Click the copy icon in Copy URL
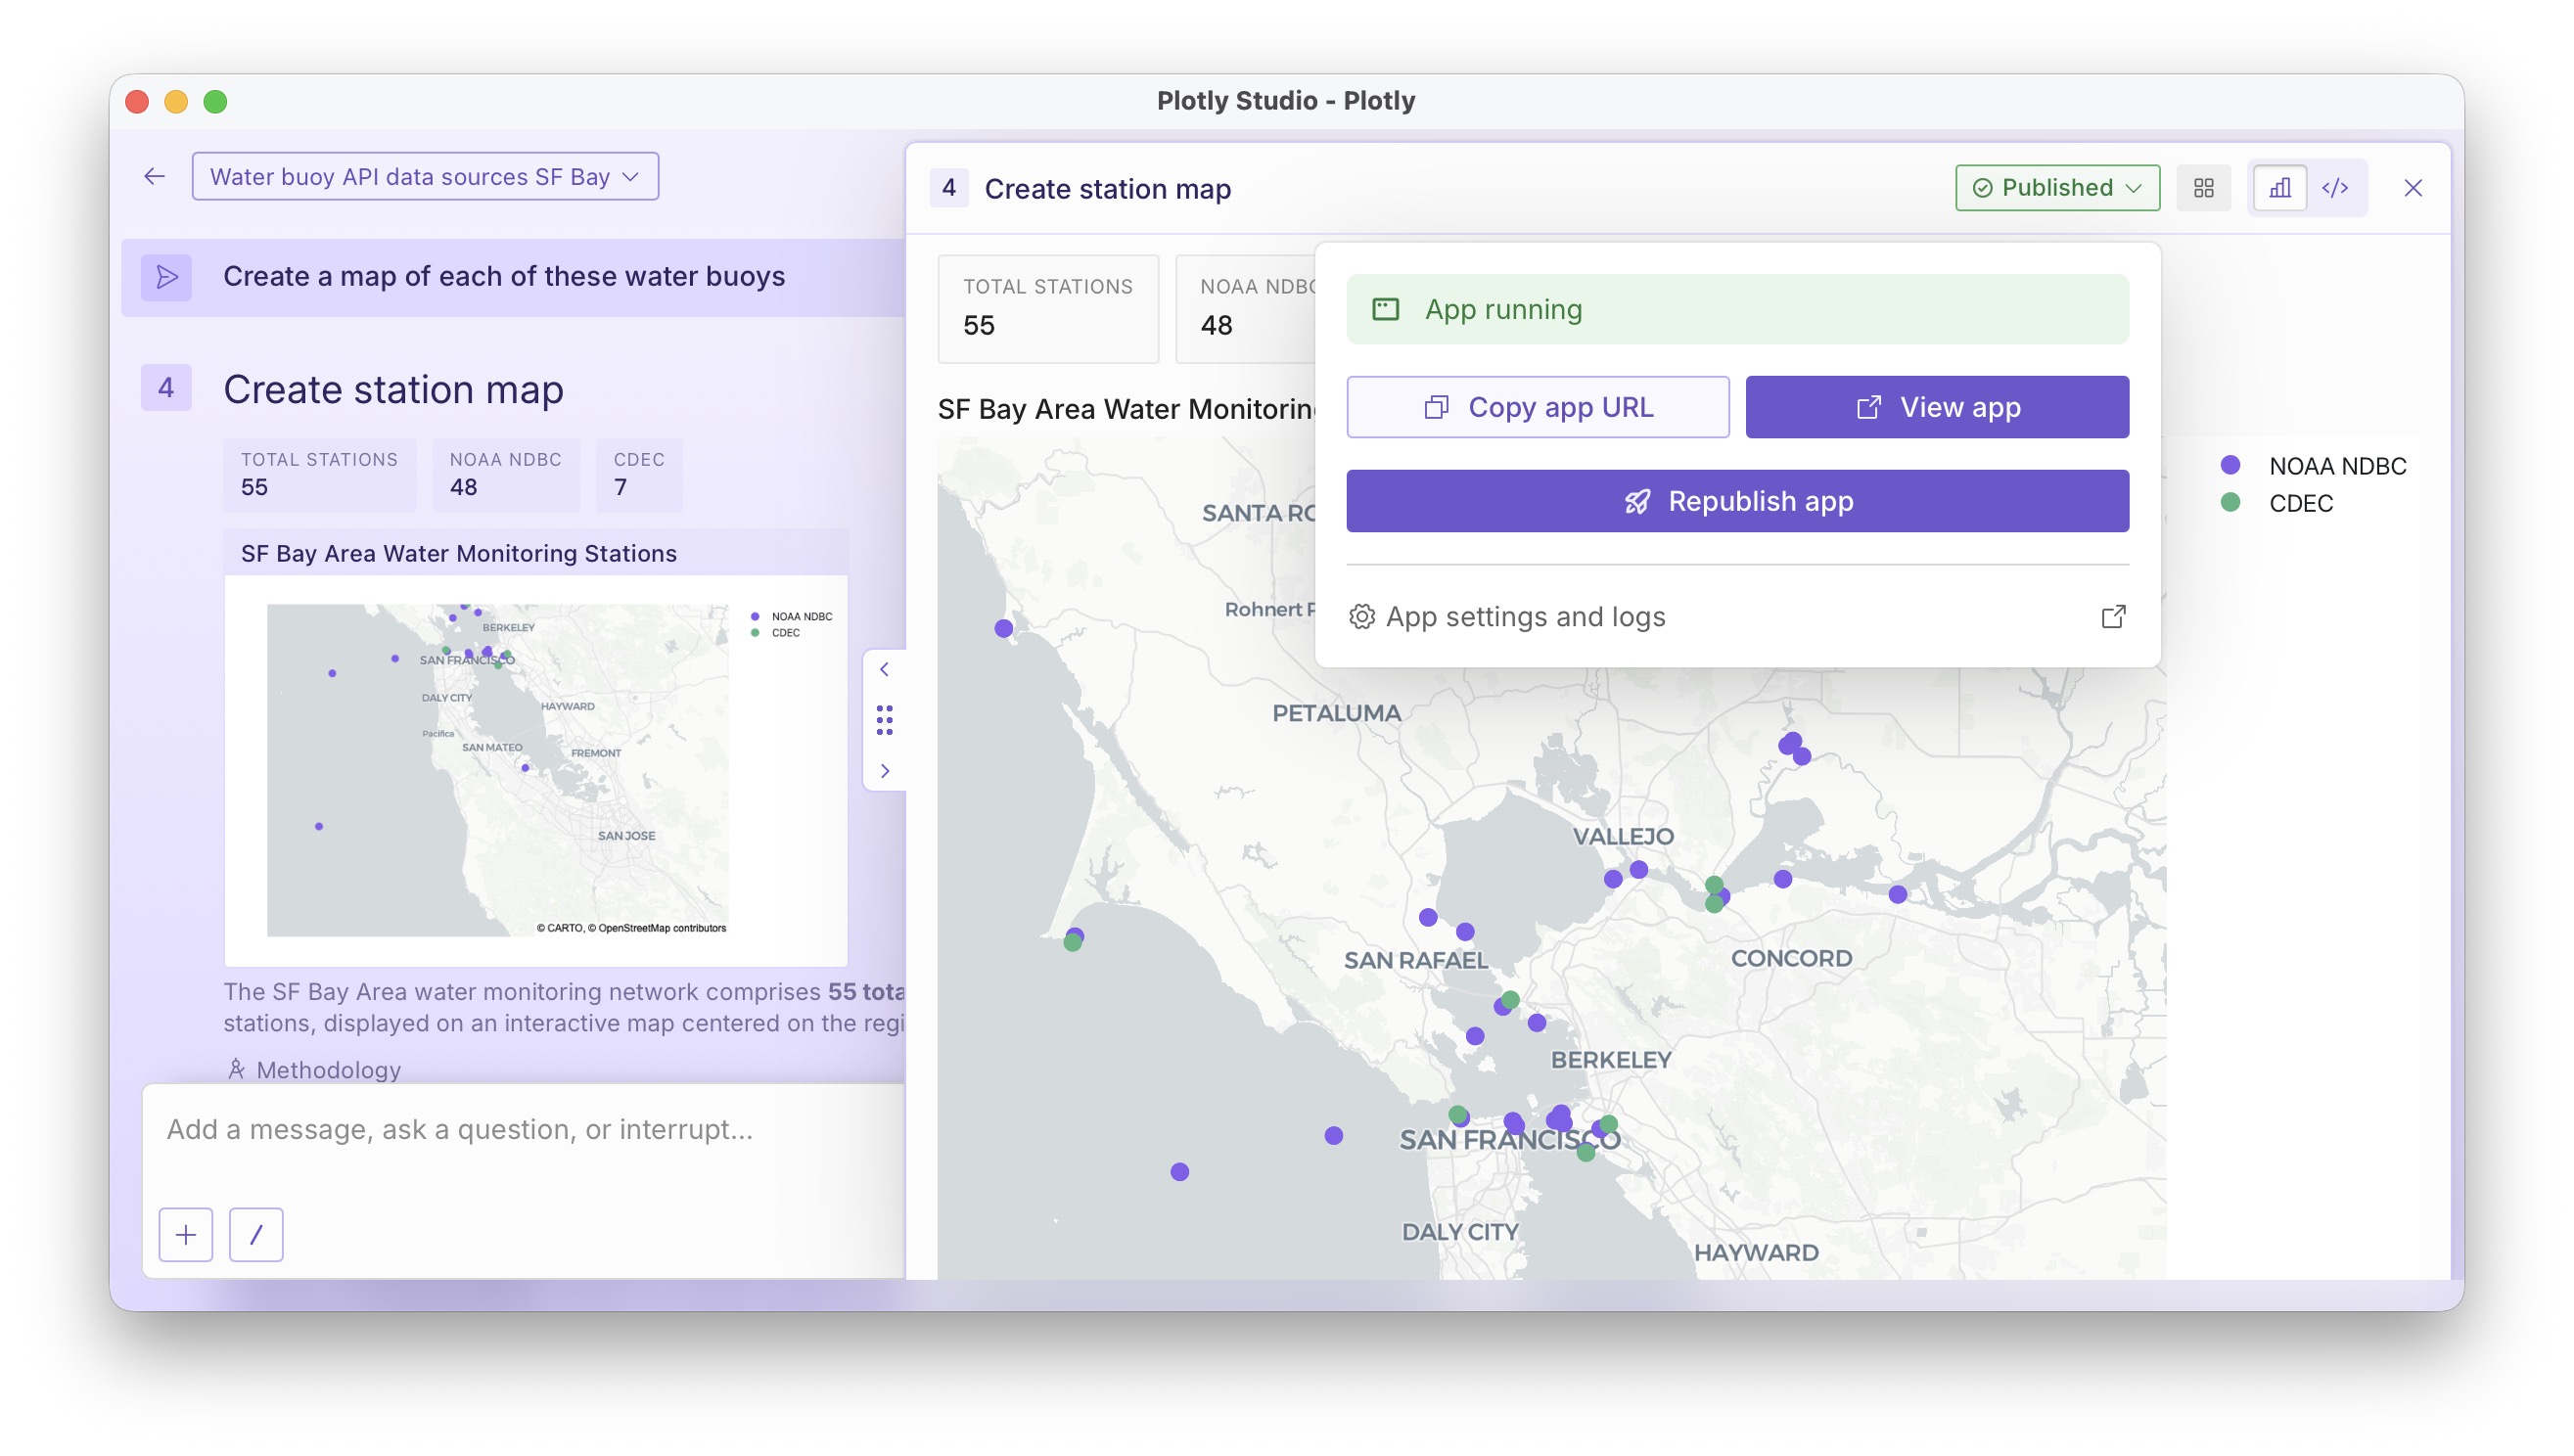This screenshot has height=1456, width=2574. [x=1436, y=407]
